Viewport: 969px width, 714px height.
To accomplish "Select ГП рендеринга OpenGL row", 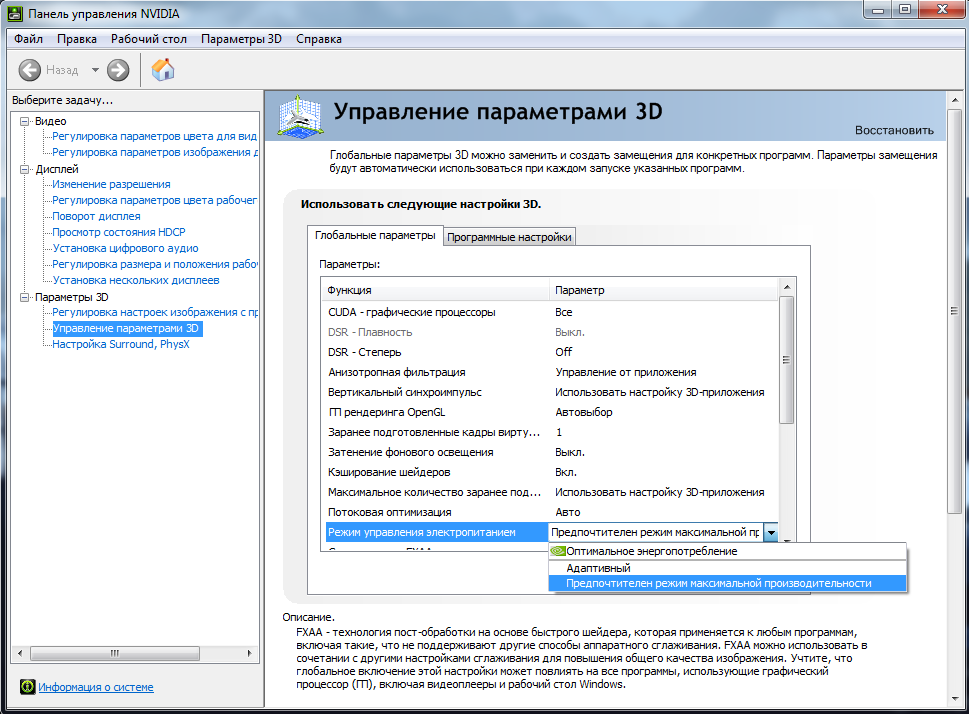I will (x=550, y=412).
